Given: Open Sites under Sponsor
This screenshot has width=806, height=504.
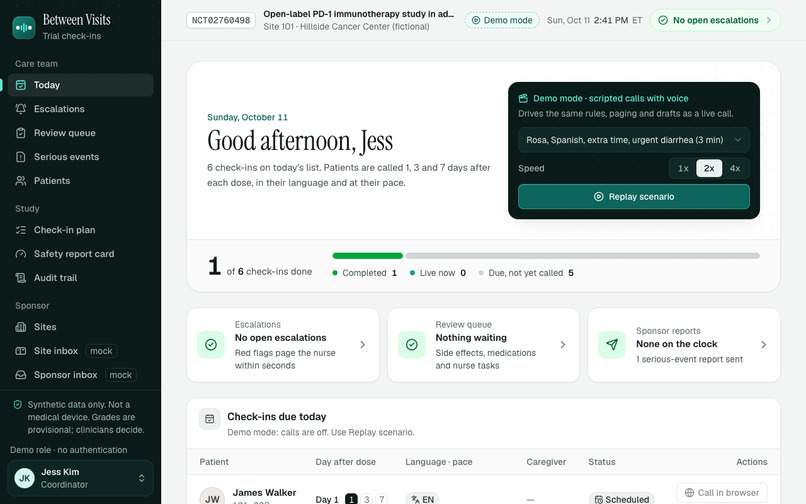Looking at the screenshot, I should 80,327.
